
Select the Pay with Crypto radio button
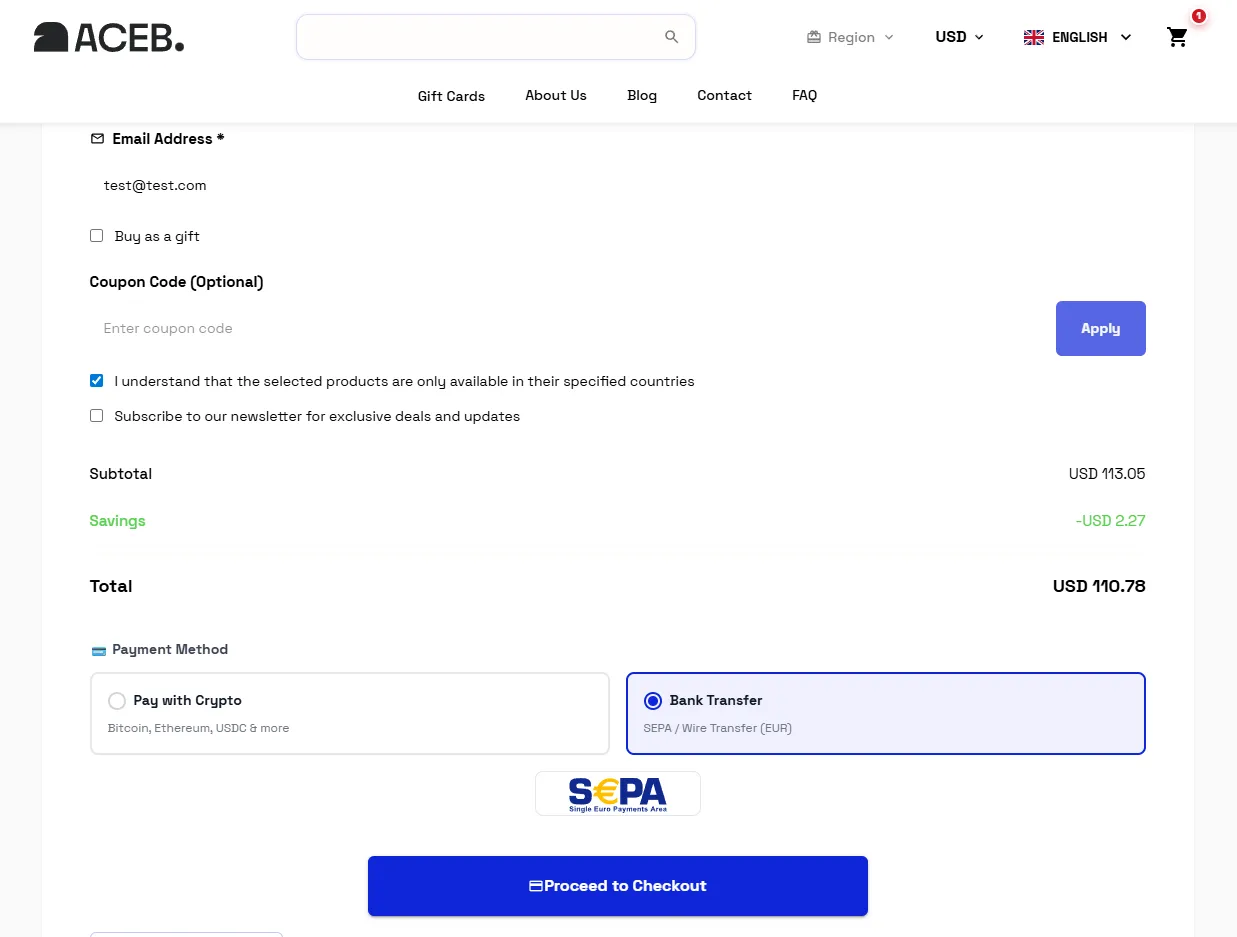pos(117,701)
